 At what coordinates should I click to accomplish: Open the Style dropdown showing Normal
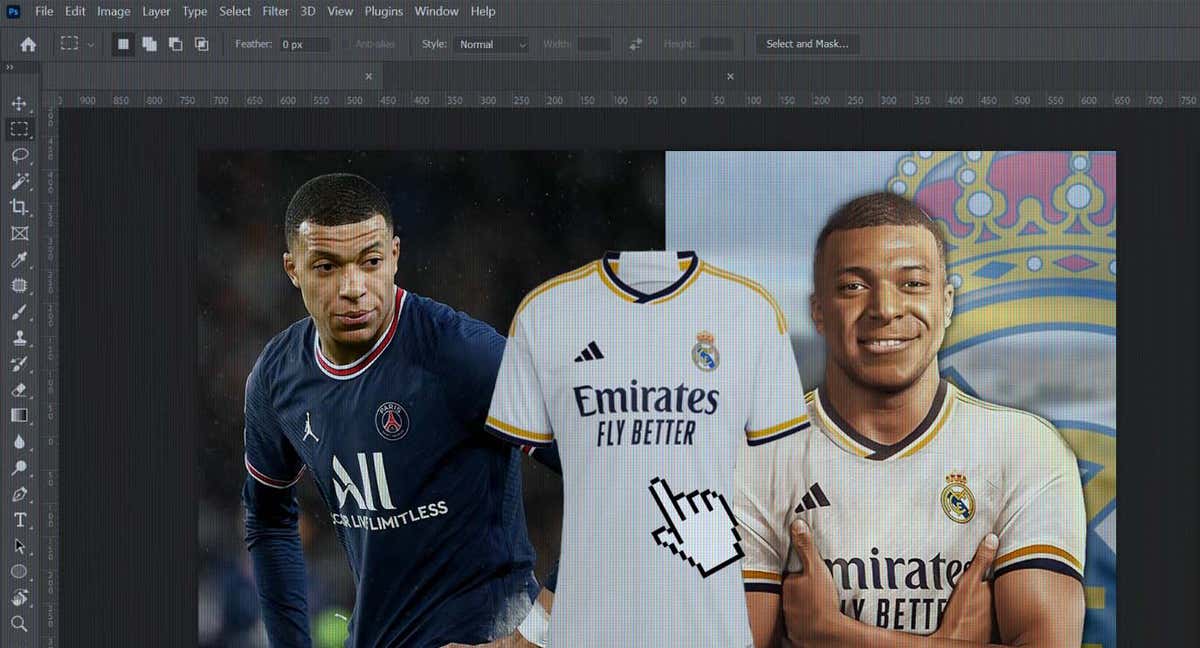pos(491,44)
